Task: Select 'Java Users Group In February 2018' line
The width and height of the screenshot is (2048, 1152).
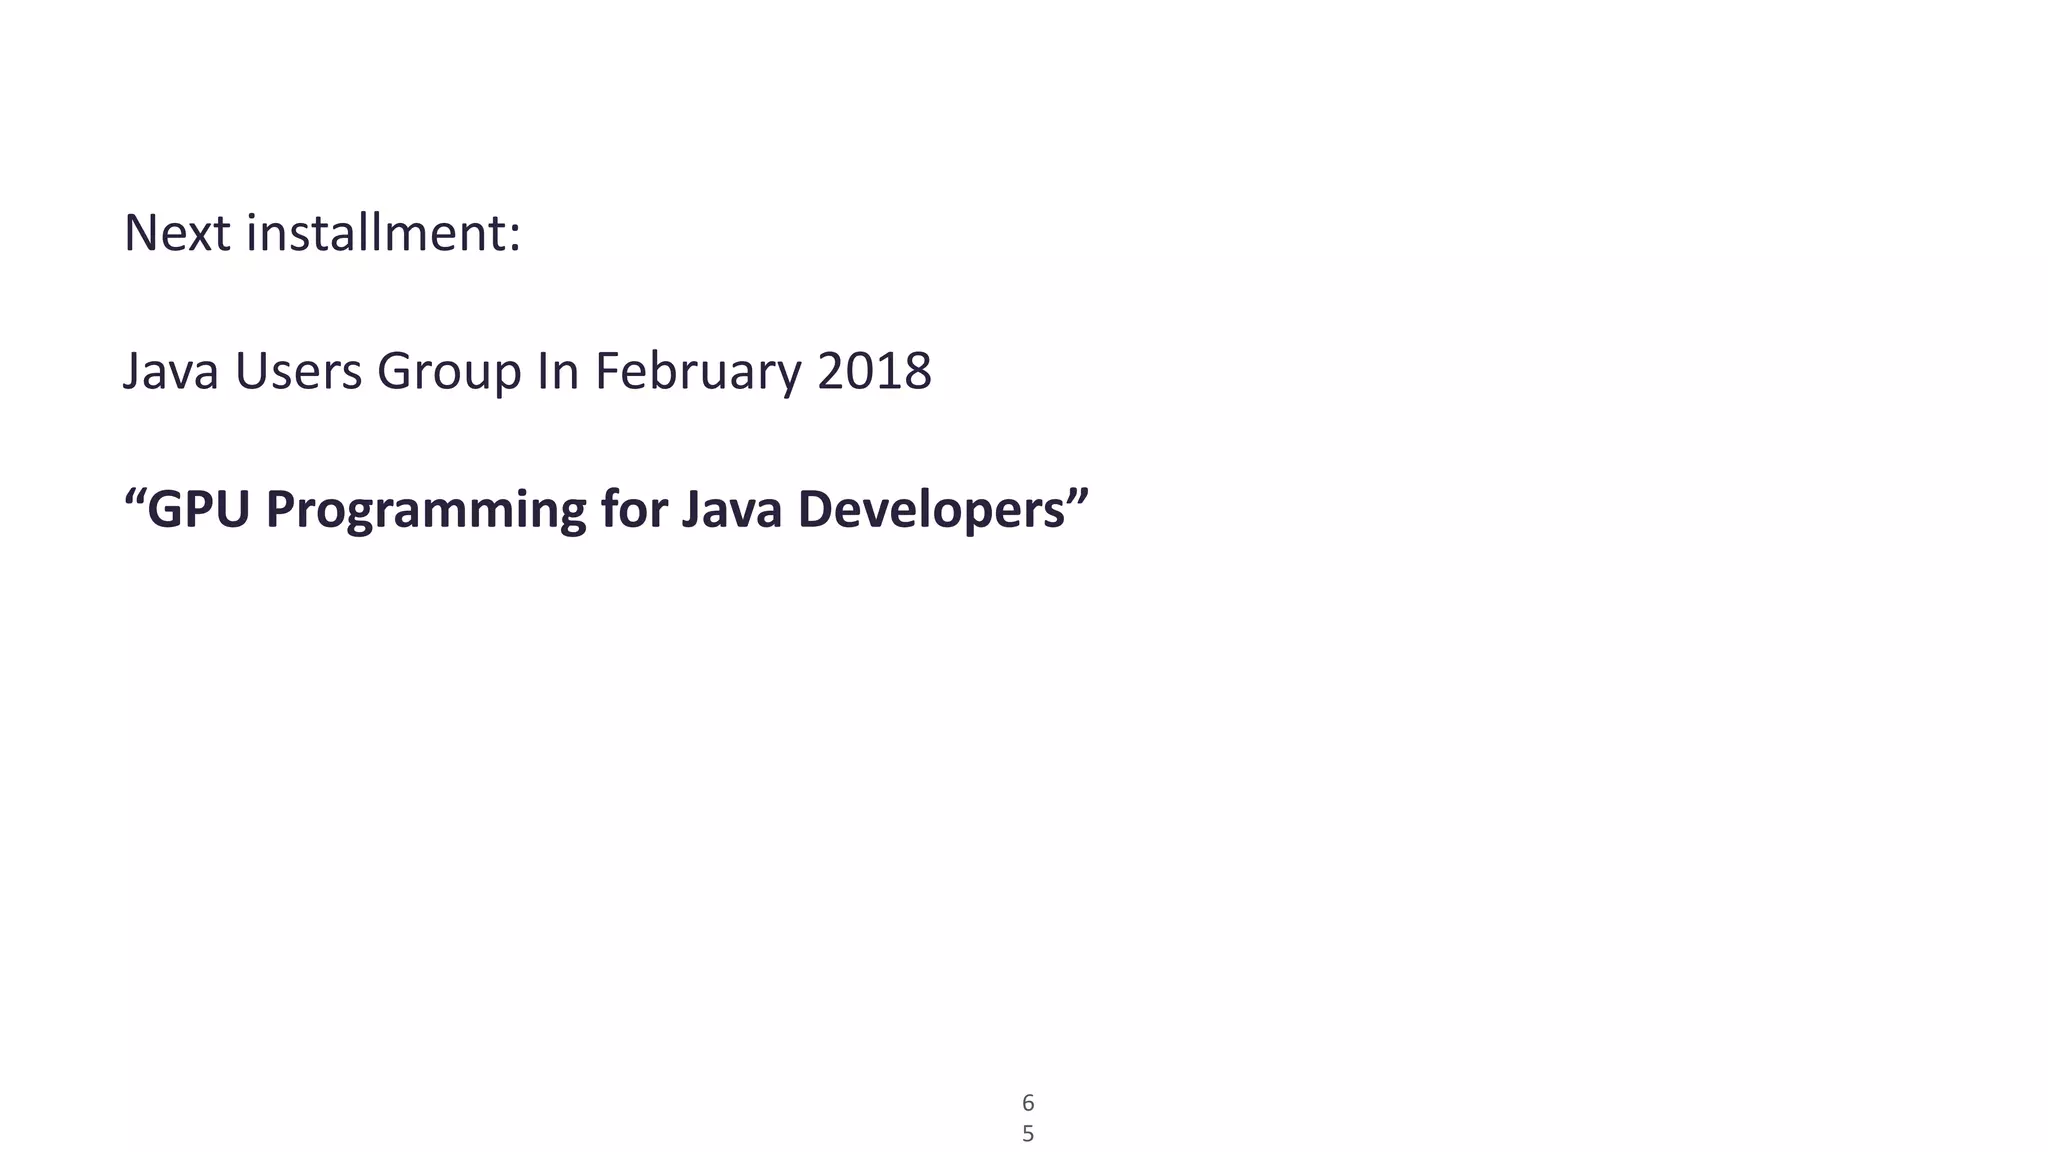Action: click(527, 371)
